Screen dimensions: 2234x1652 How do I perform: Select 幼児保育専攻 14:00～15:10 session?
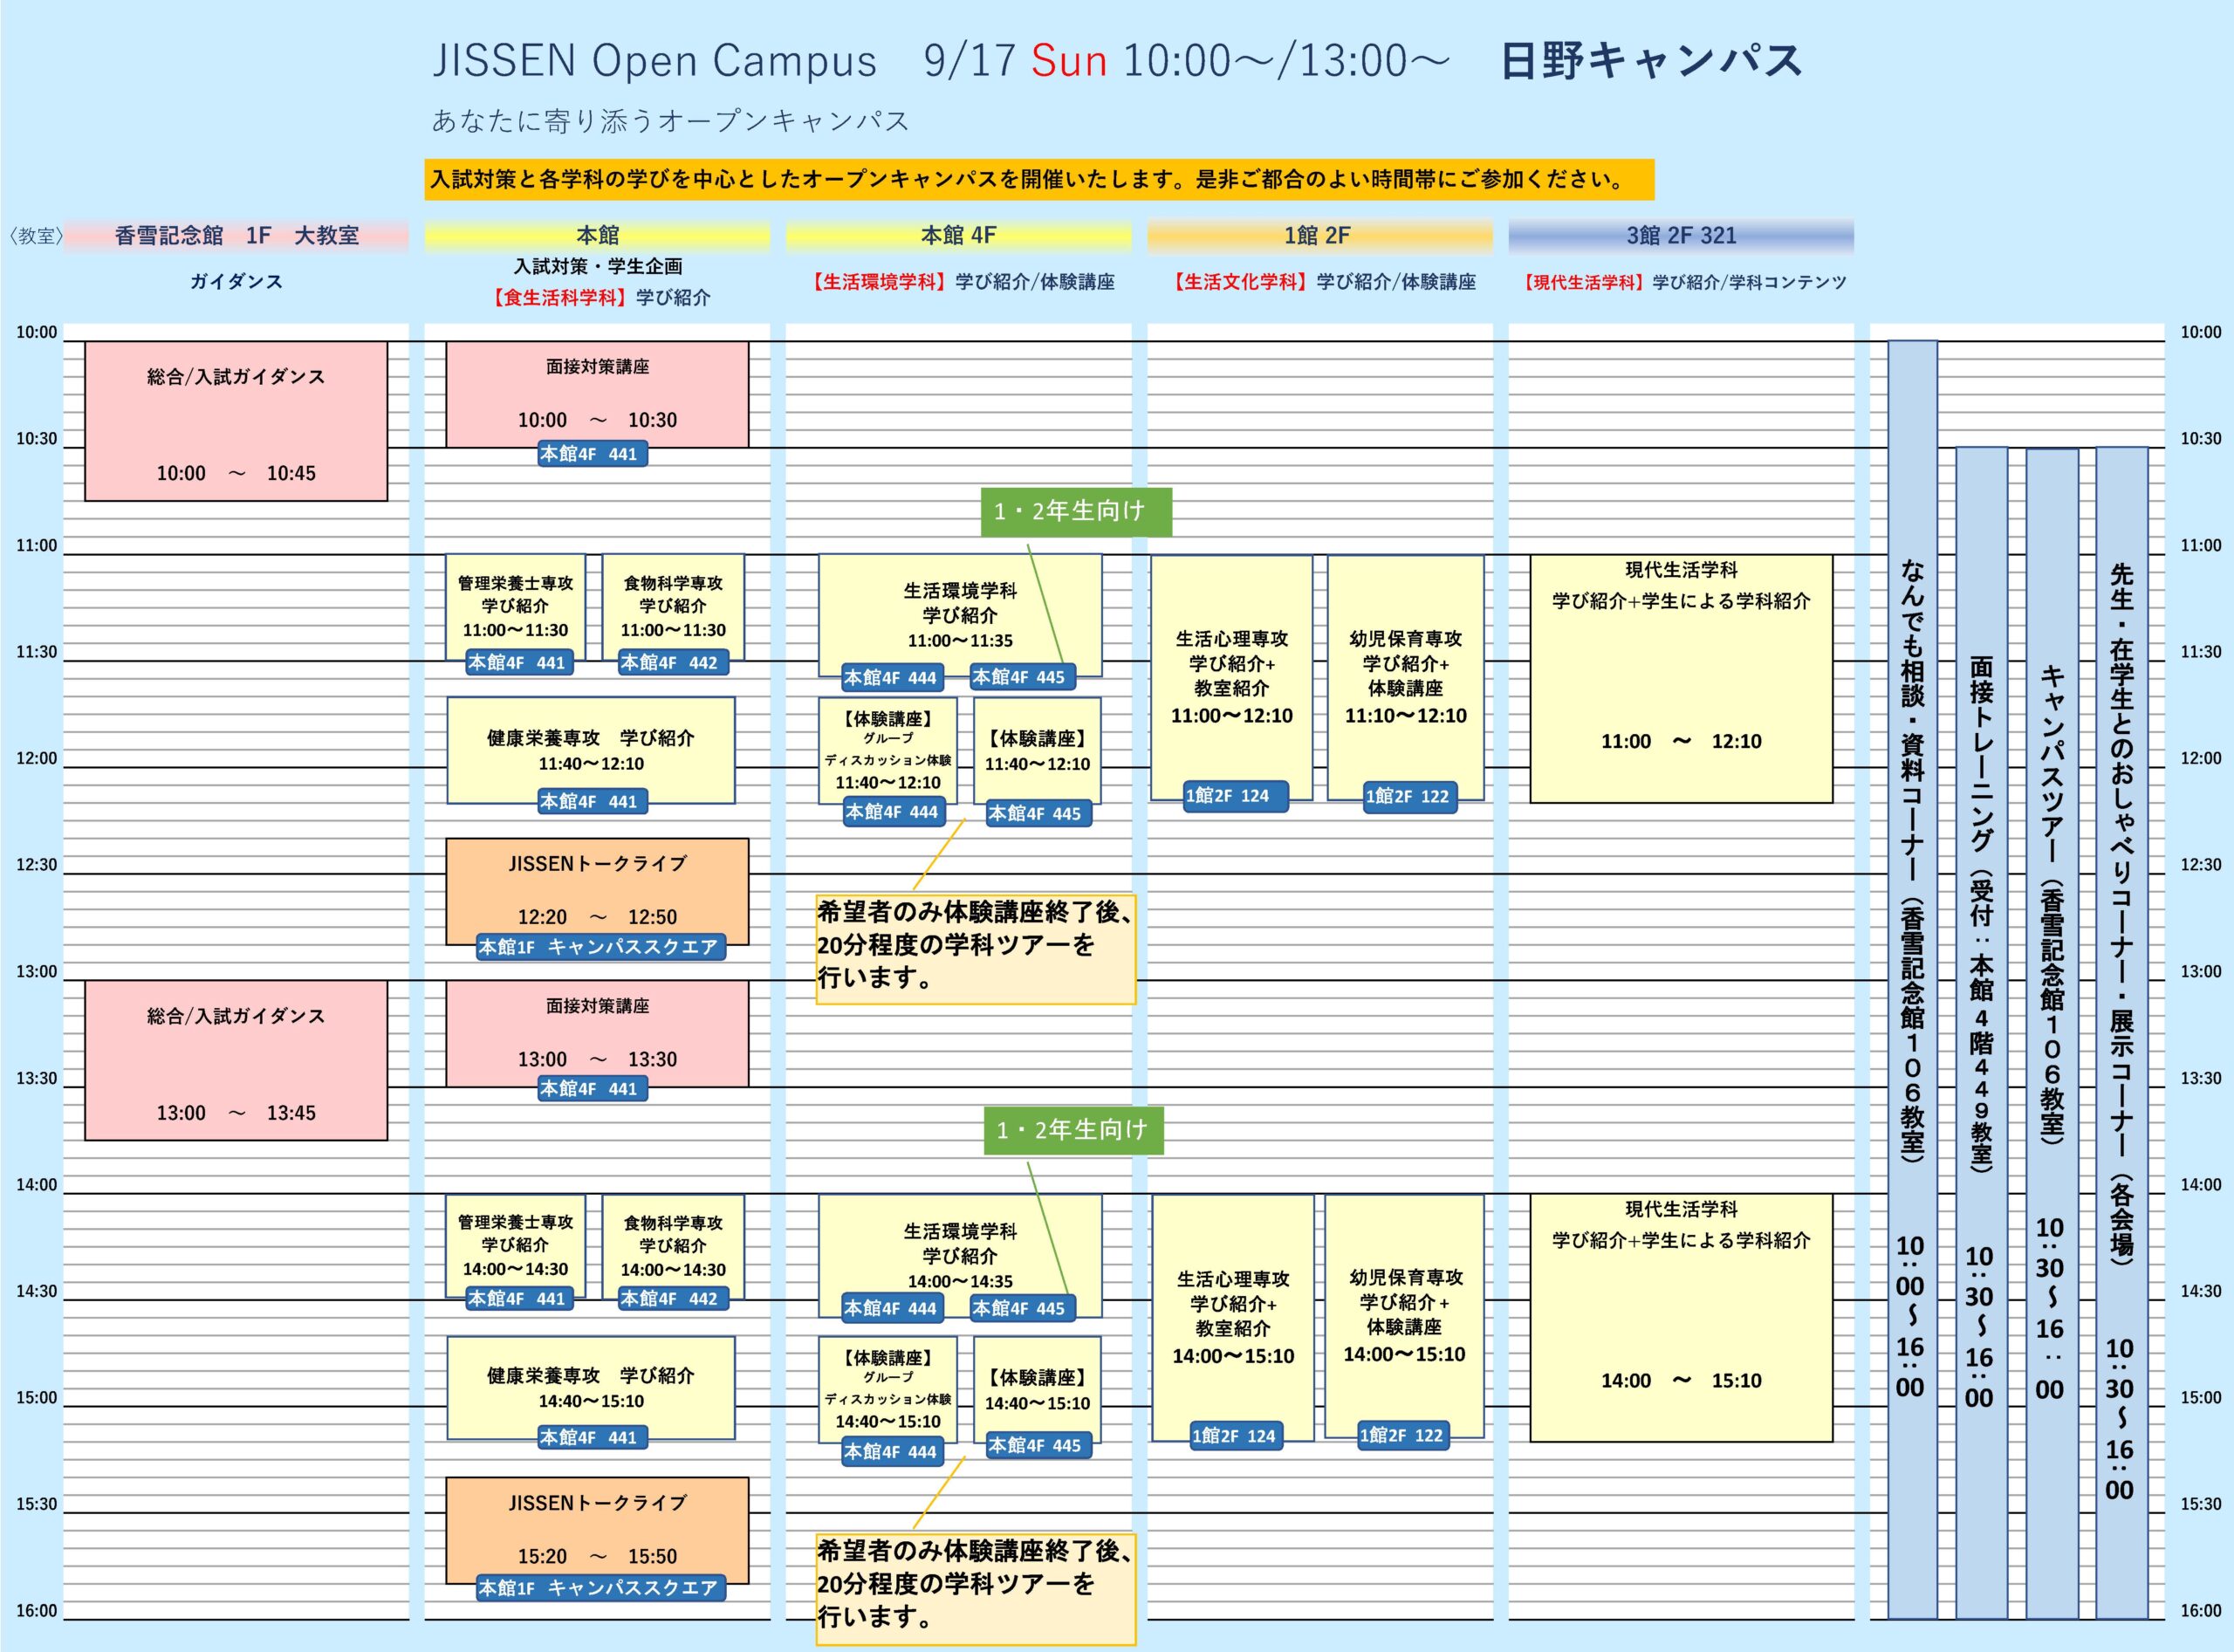(x=1404, y=1316)
